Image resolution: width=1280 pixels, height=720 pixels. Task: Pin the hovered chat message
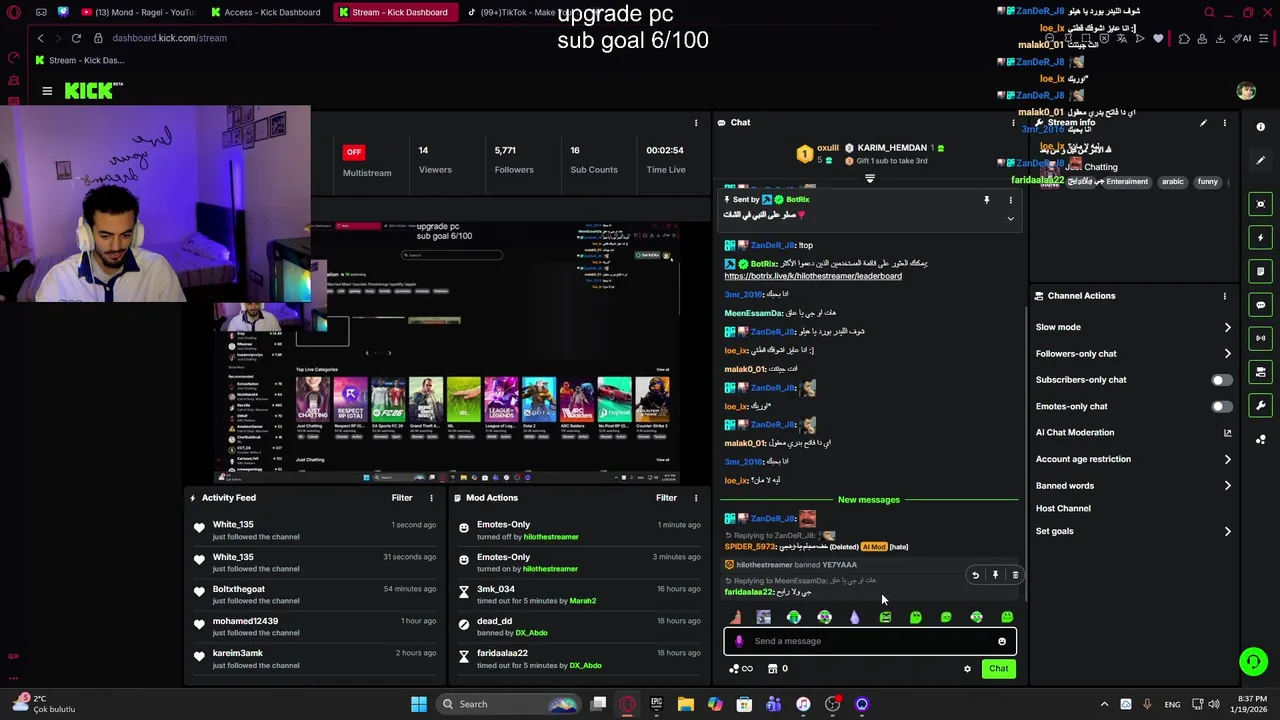[995, 575]
